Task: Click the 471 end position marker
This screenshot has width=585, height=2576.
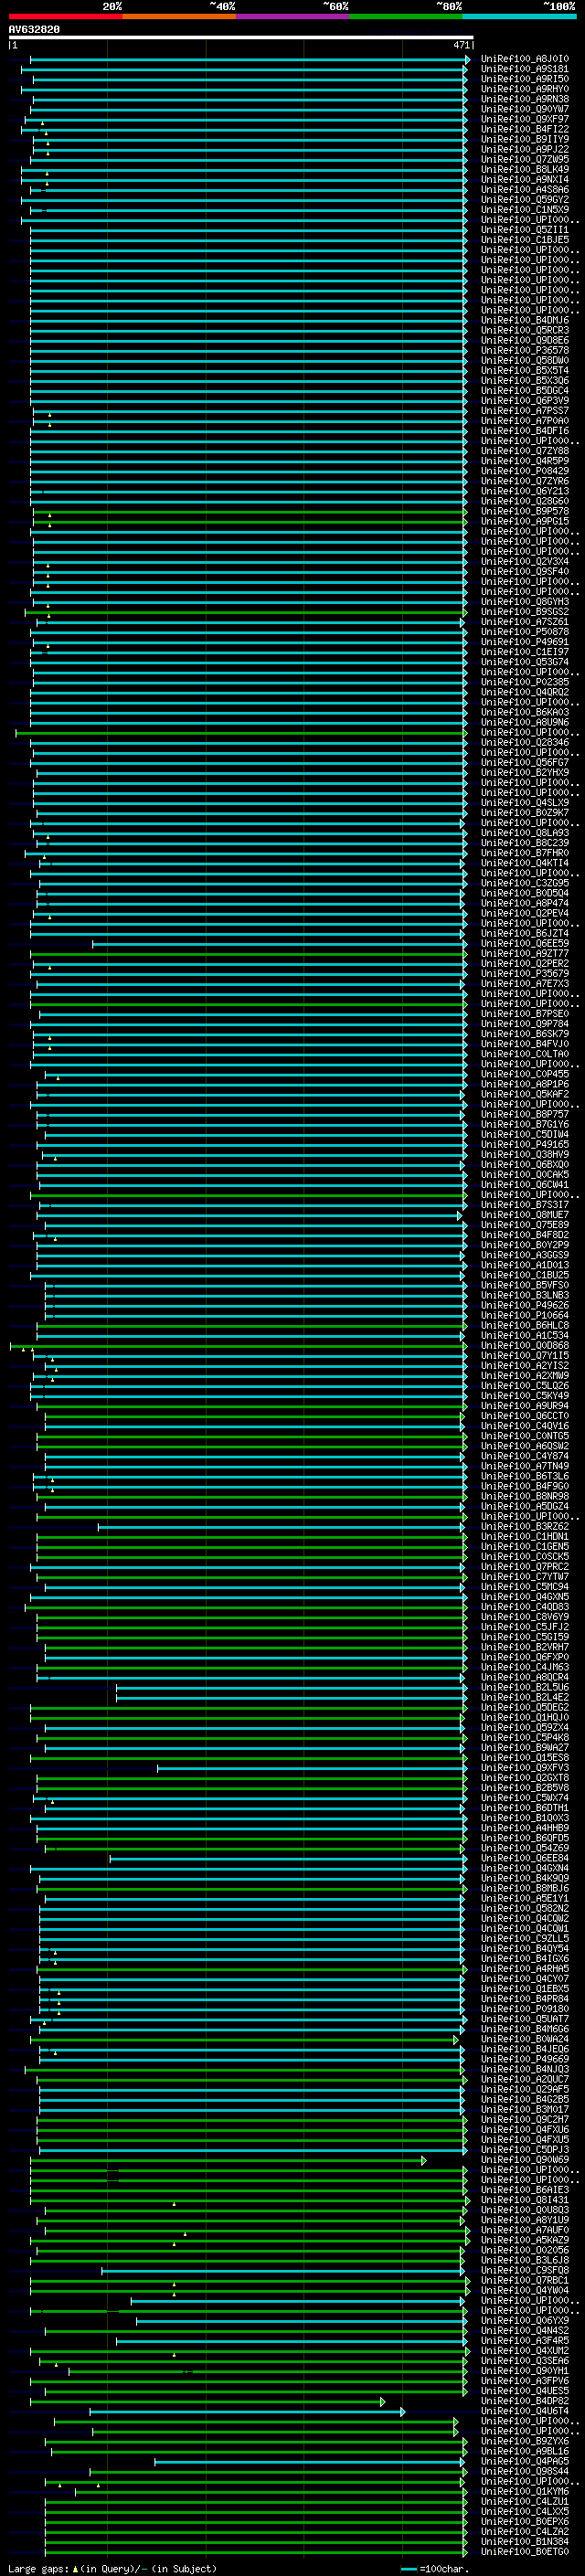Action: click(461, 45)
